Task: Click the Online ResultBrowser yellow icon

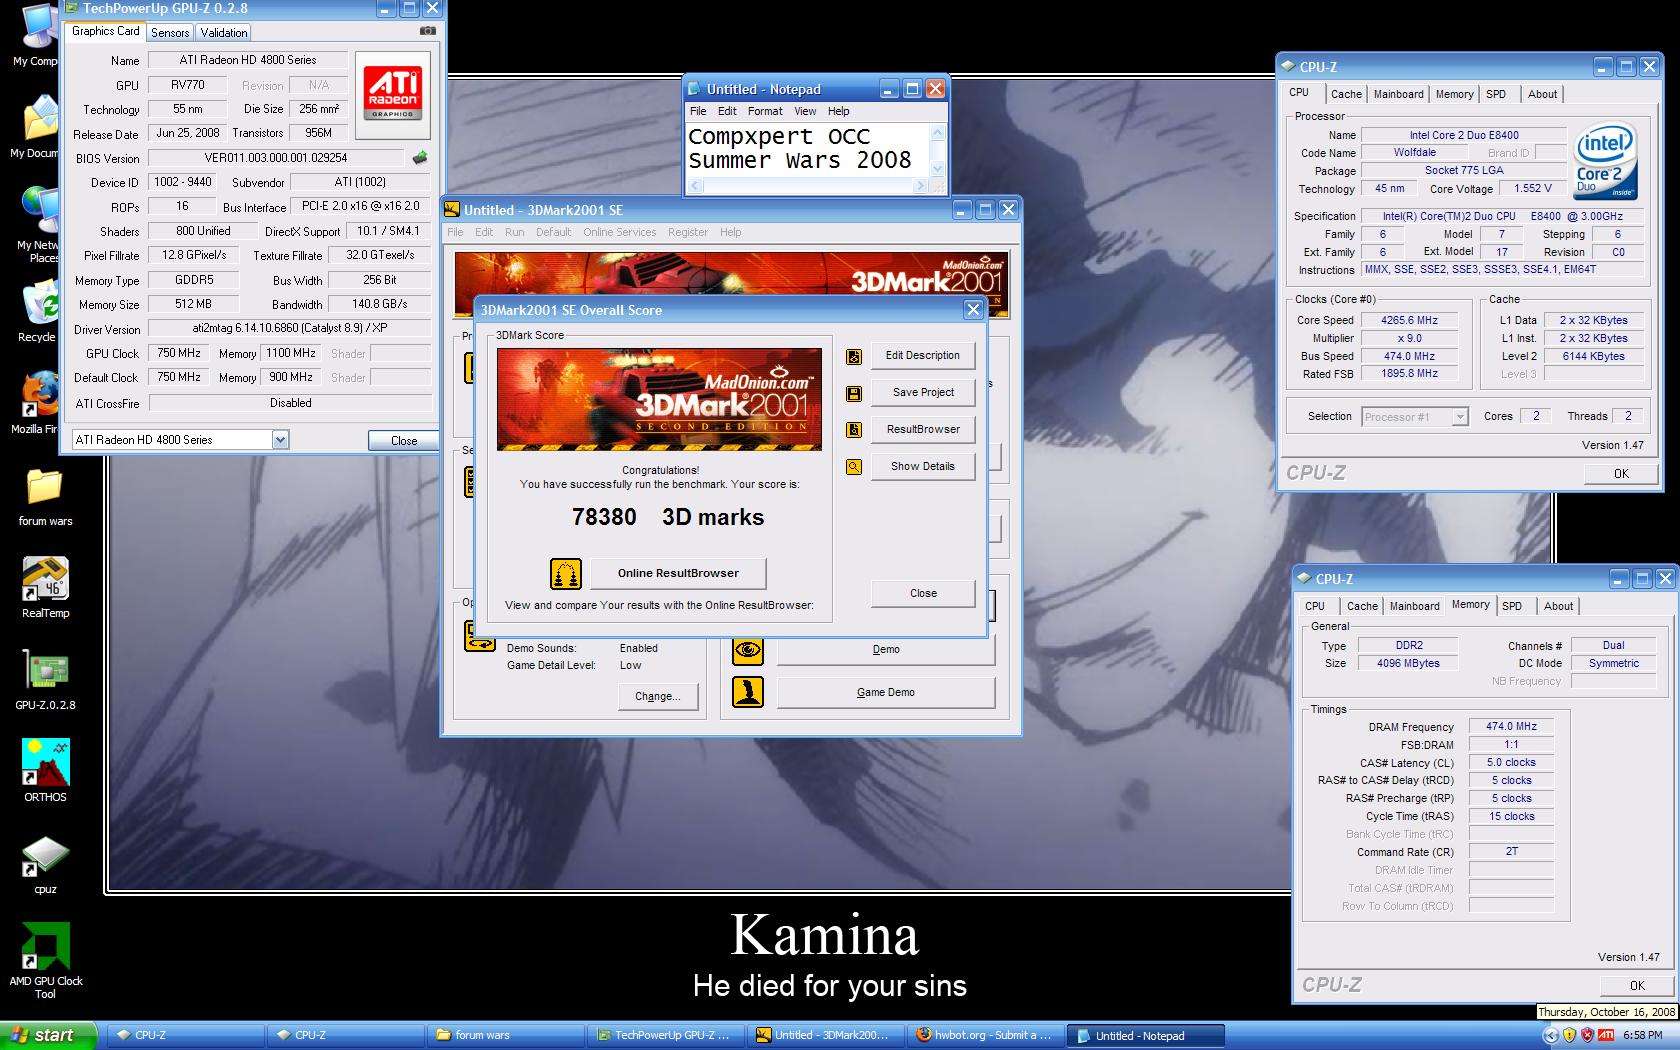Action: [x=566, y=573]
